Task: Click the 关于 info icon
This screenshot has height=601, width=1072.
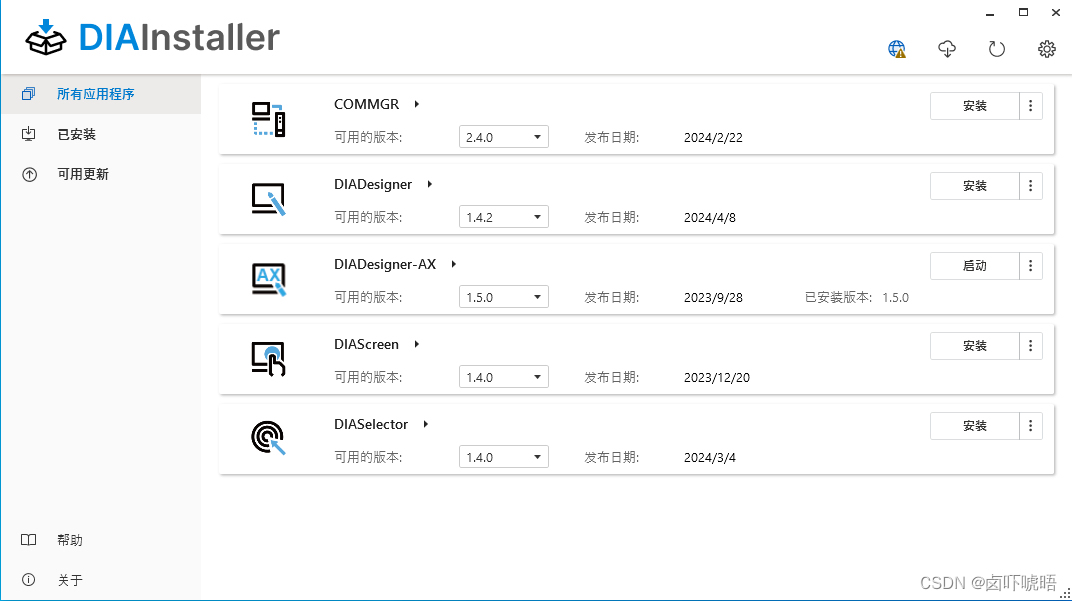Action: click(x=29, y=580)
